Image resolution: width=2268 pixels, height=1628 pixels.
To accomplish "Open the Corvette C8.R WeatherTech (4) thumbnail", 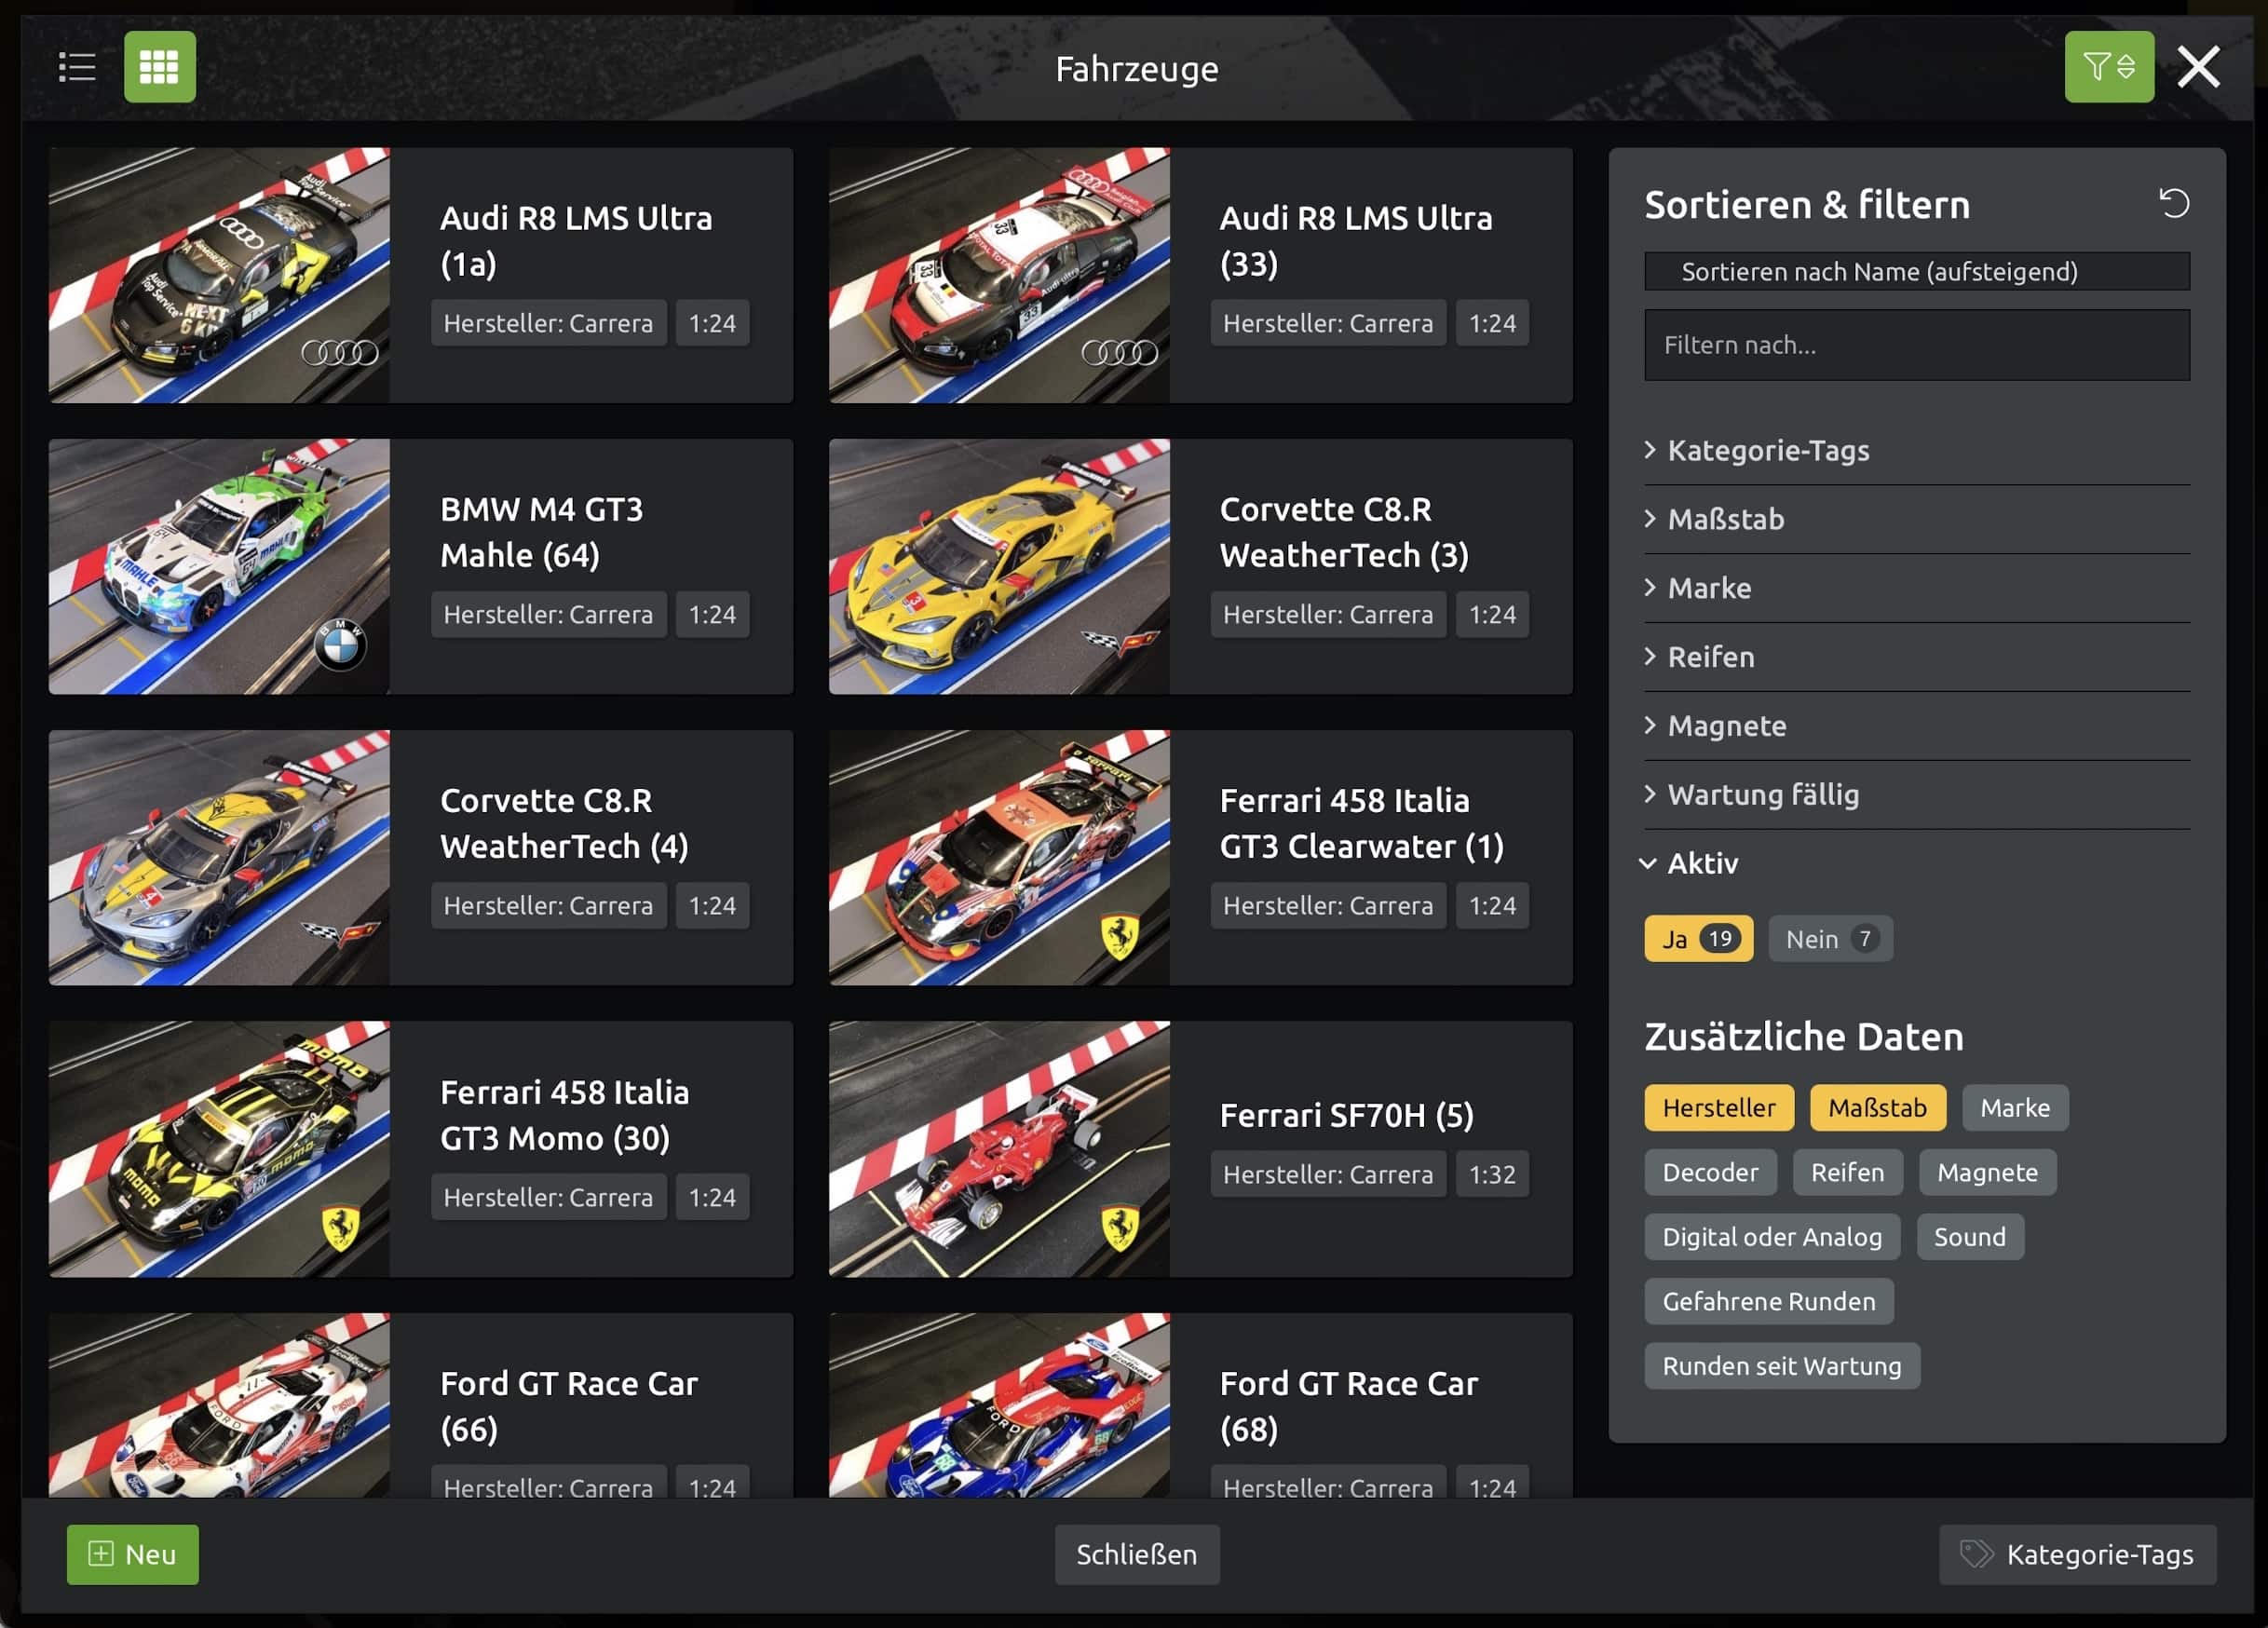I will pos(219,857).
